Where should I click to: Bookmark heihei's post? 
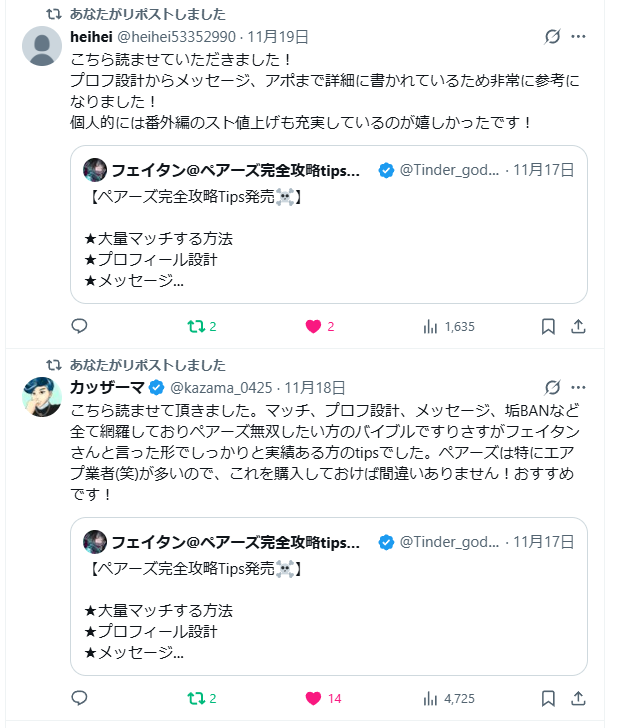[548, 326]
